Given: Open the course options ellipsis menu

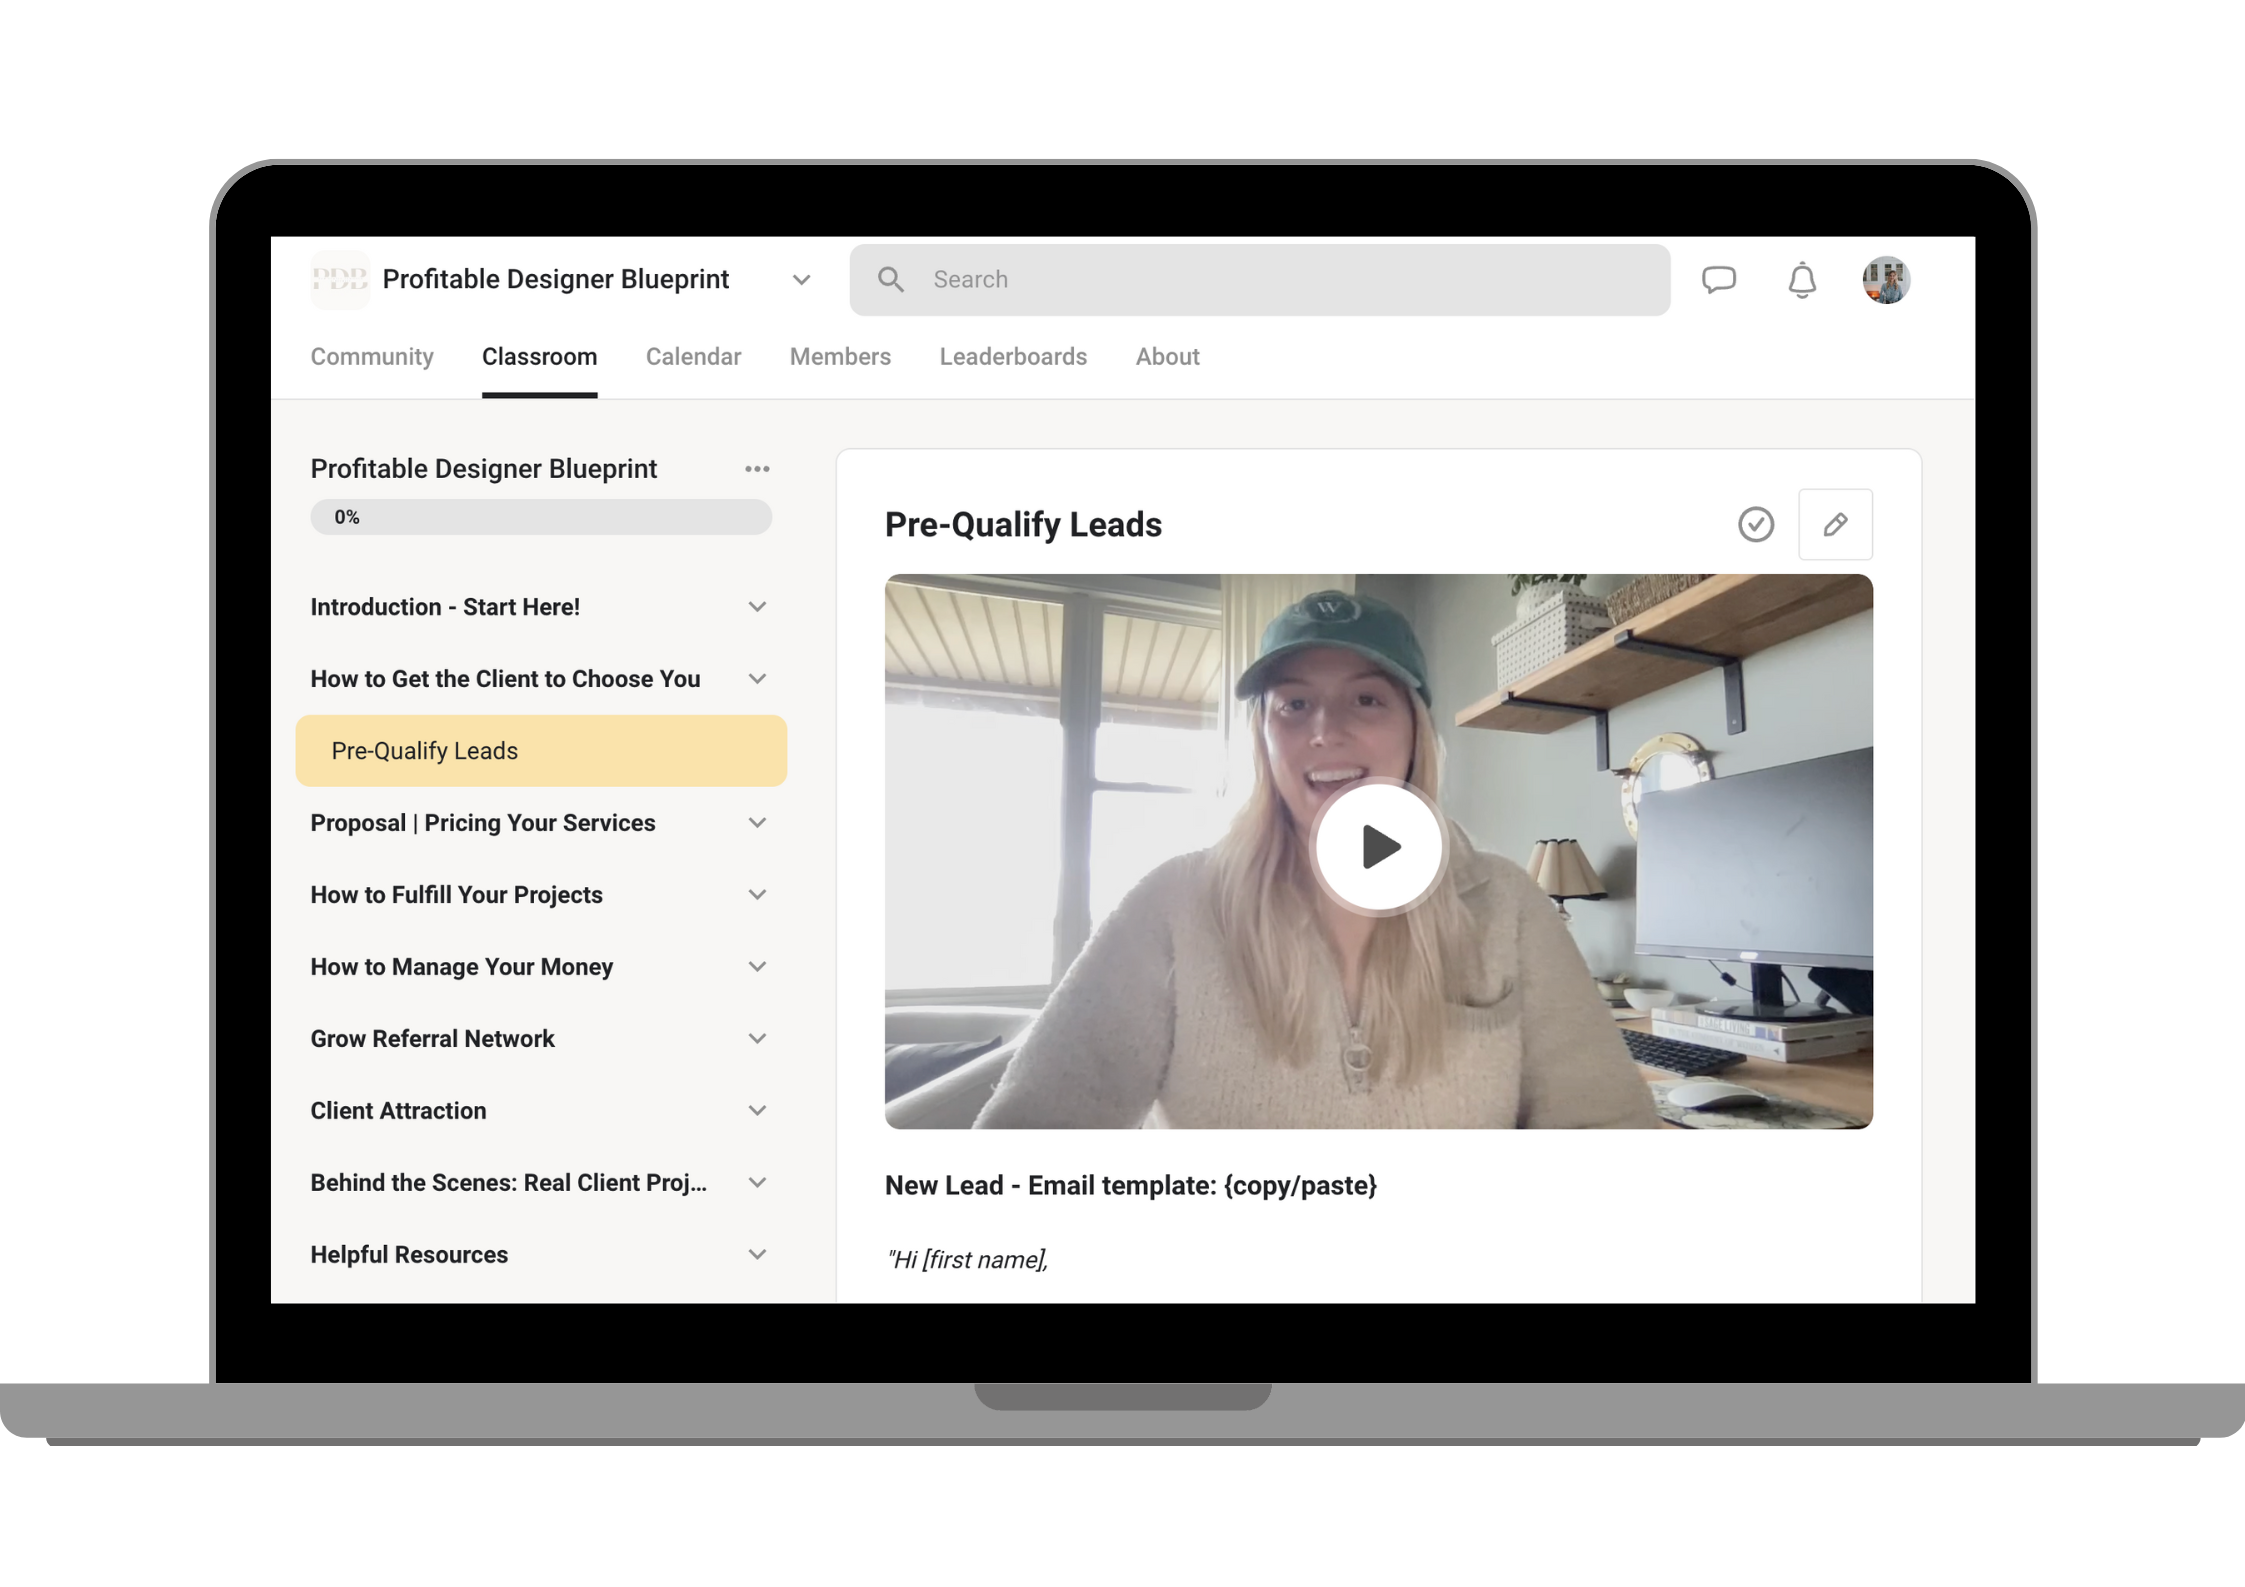Looking at the screenshot, I should click(757, 468).
